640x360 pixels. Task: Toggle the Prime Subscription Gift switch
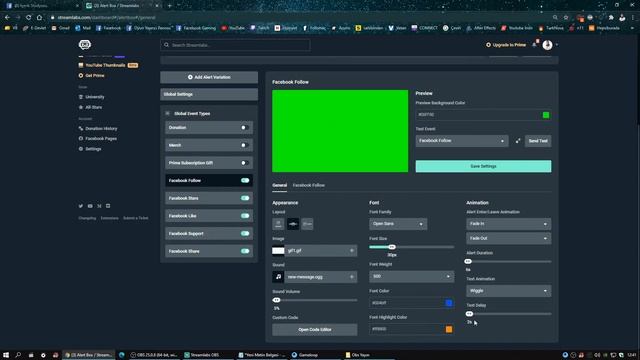244,163
